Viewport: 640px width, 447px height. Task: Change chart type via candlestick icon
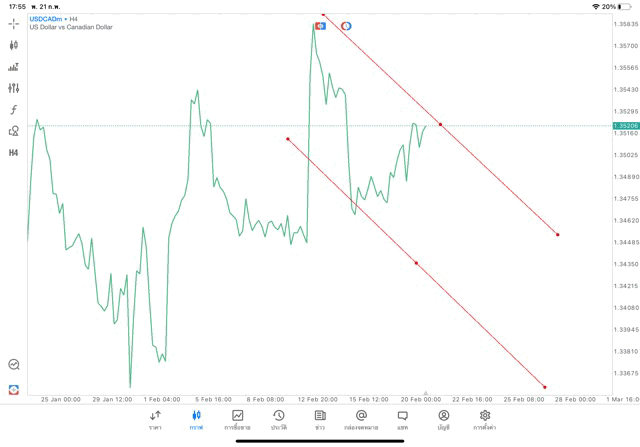click(14, 45)
